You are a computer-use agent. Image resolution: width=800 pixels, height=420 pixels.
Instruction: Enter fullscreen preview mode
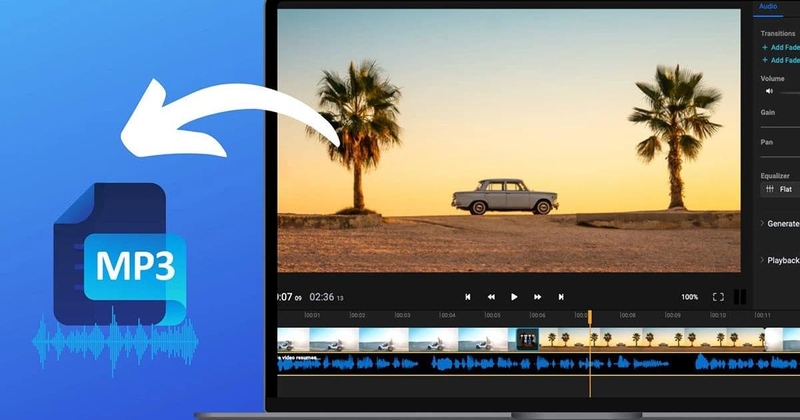[x=718, y=297]
